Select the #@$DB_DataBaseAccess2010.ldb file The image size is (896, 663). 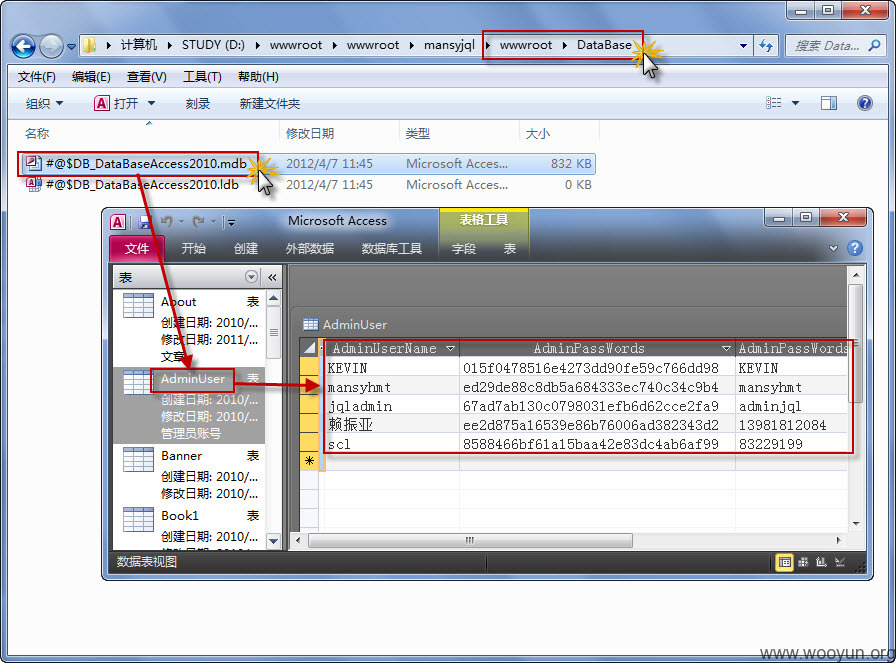coord(142,185)
